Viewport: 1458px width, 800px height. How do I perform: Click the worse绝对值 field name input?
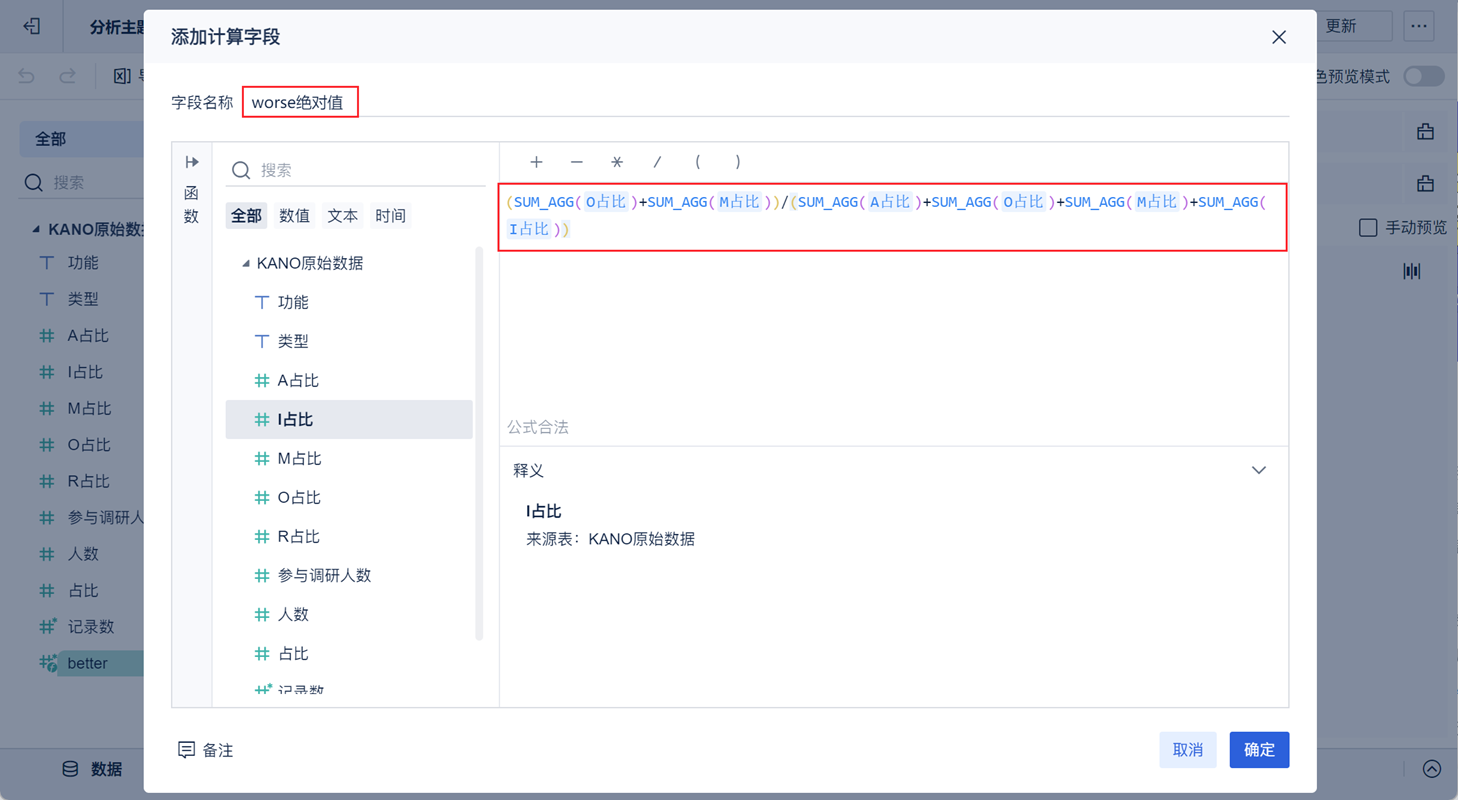300,100
